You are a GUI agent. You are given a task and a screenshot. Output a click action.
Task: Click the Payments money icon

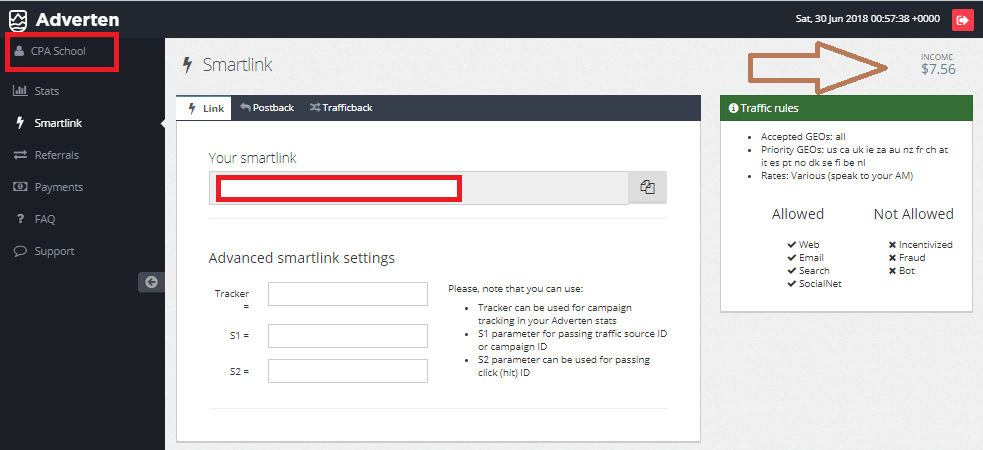[x=20, y=187]
